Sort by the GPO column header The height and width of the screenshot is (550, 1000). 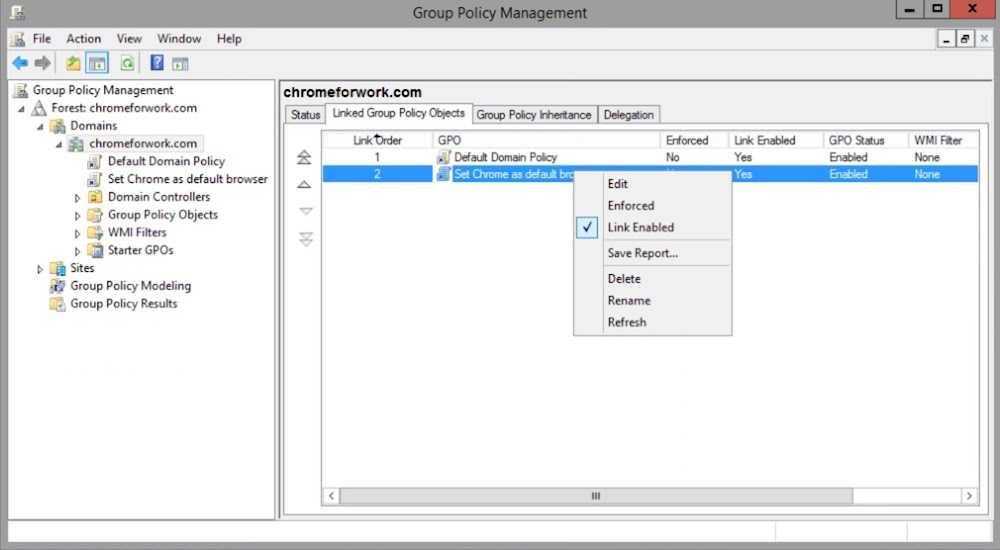coord(547,140)
